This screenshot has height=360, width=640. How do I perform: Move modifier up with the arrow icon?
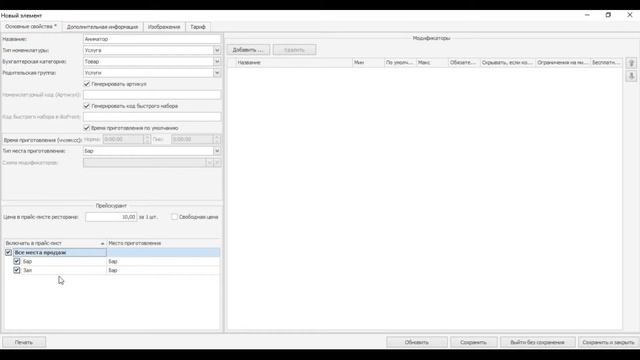pyautogui.click(x=631, y=63)
